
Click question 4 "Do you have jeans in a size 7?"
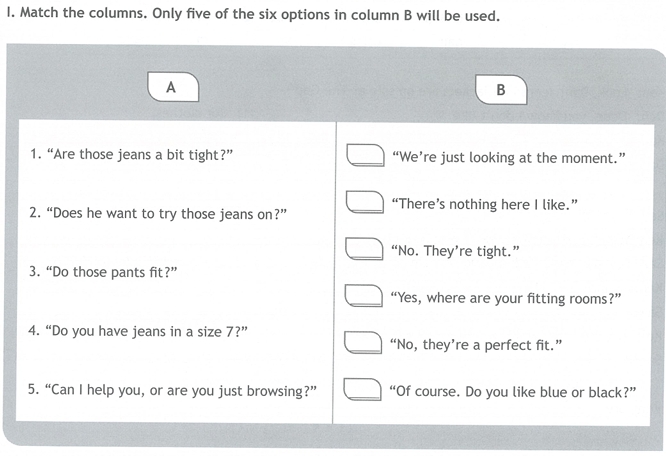[x=138, y=331]
